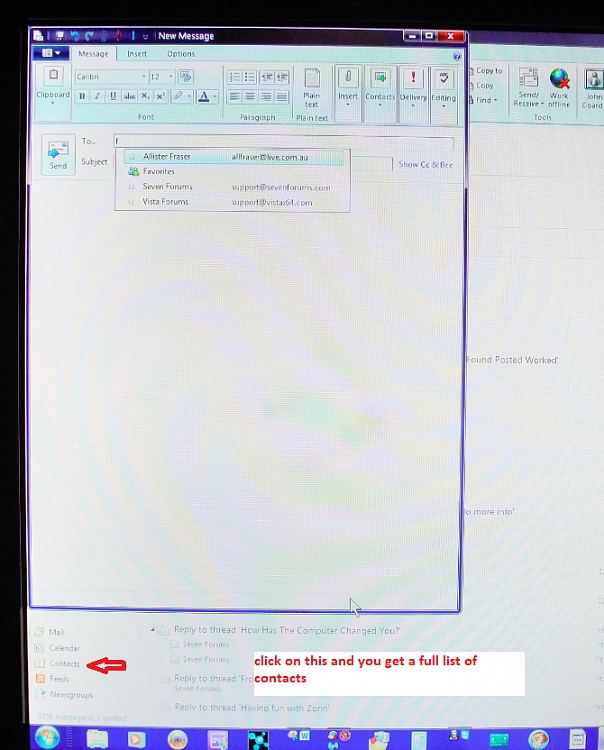Screen dimensions: 604x750
Task: Center-align the paragraph
Action: click(250, 97)
